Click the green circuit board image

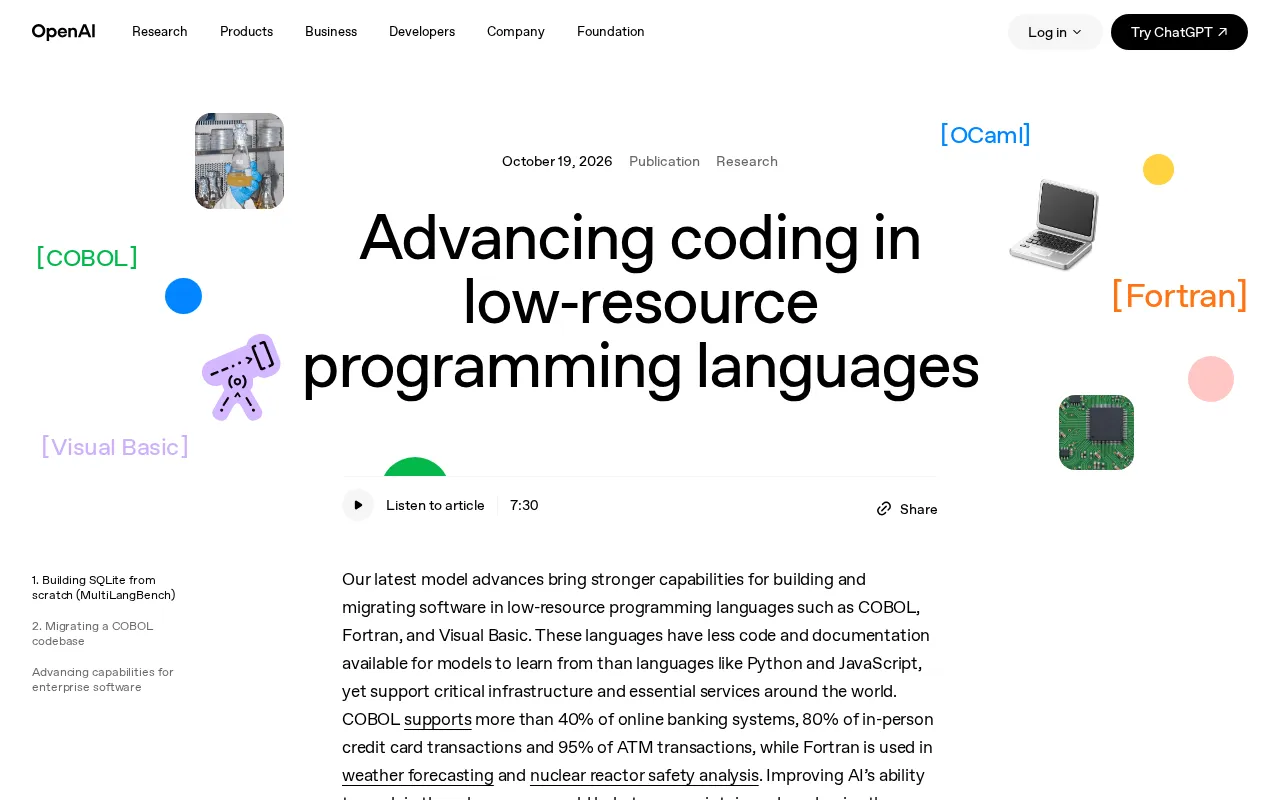[x=1096, y=432]
